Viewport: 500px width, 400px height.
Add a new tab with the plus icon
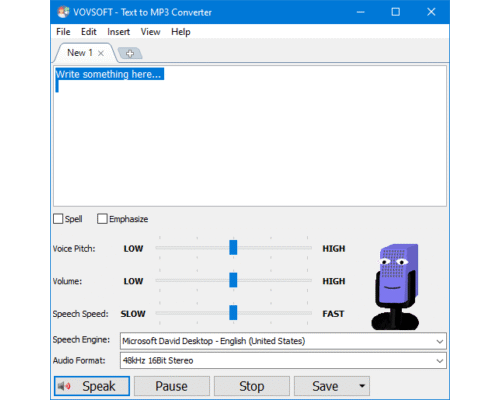(x=130, y=53)
